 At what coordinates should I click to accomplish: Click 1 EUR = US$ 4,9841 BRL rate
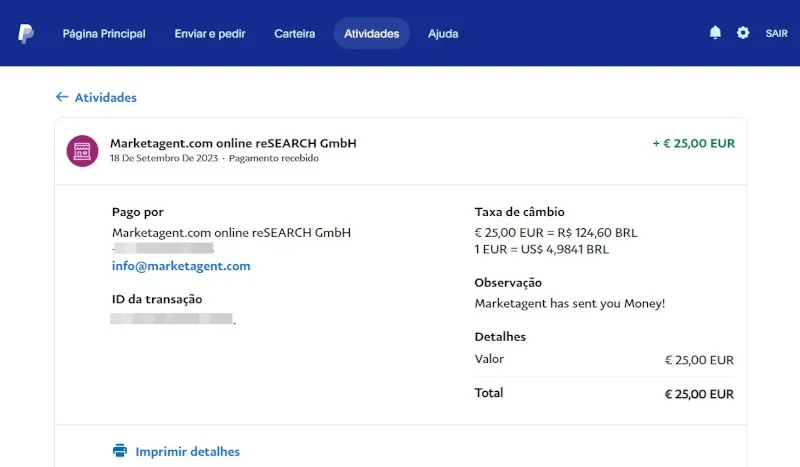[541, 250]
